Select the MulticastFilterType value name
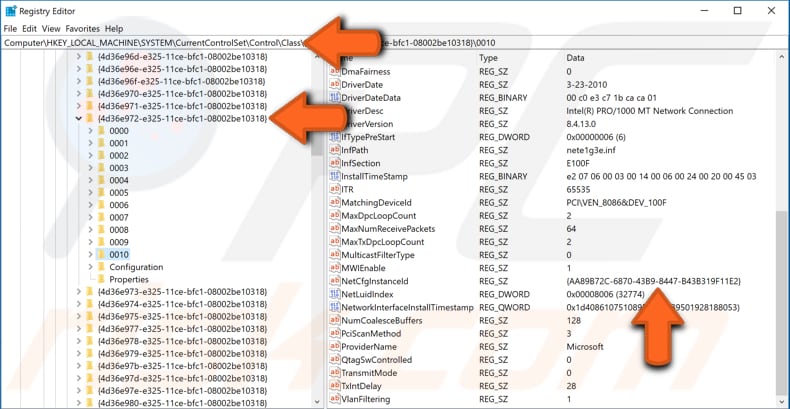 click(378, 255)
